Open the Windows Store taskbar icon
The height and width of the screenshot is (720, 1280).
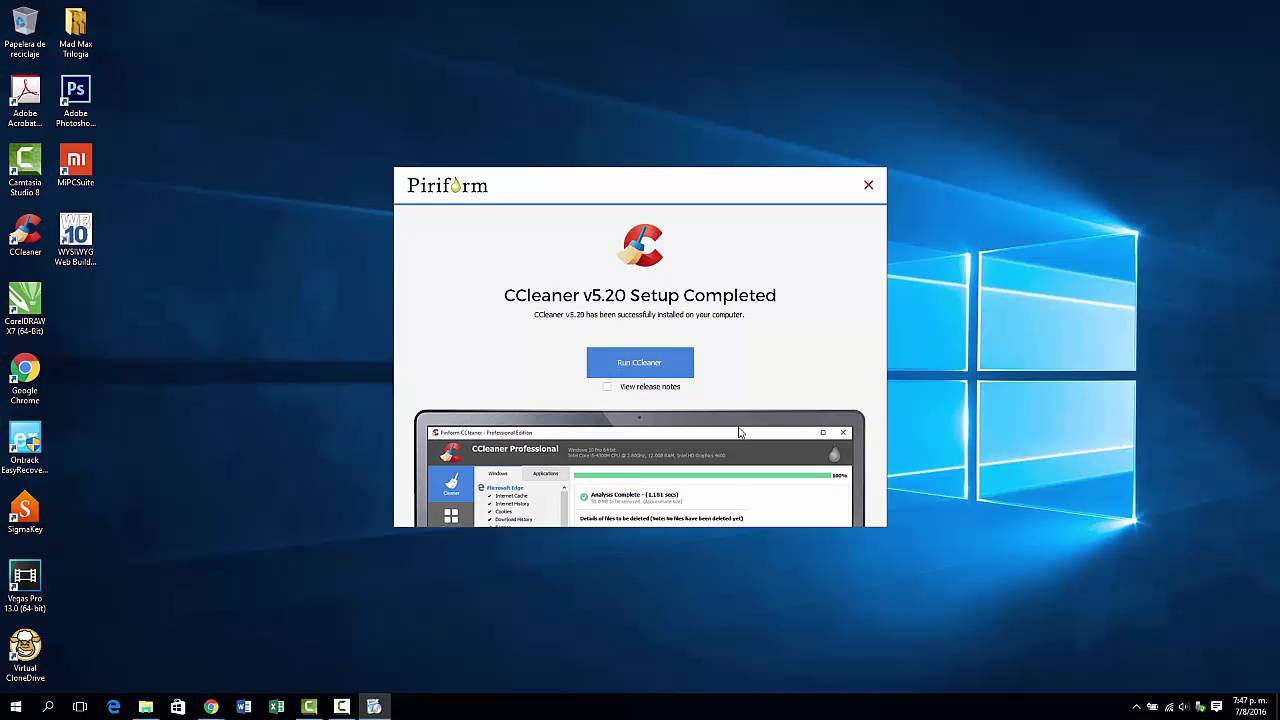tap(178, 706)
